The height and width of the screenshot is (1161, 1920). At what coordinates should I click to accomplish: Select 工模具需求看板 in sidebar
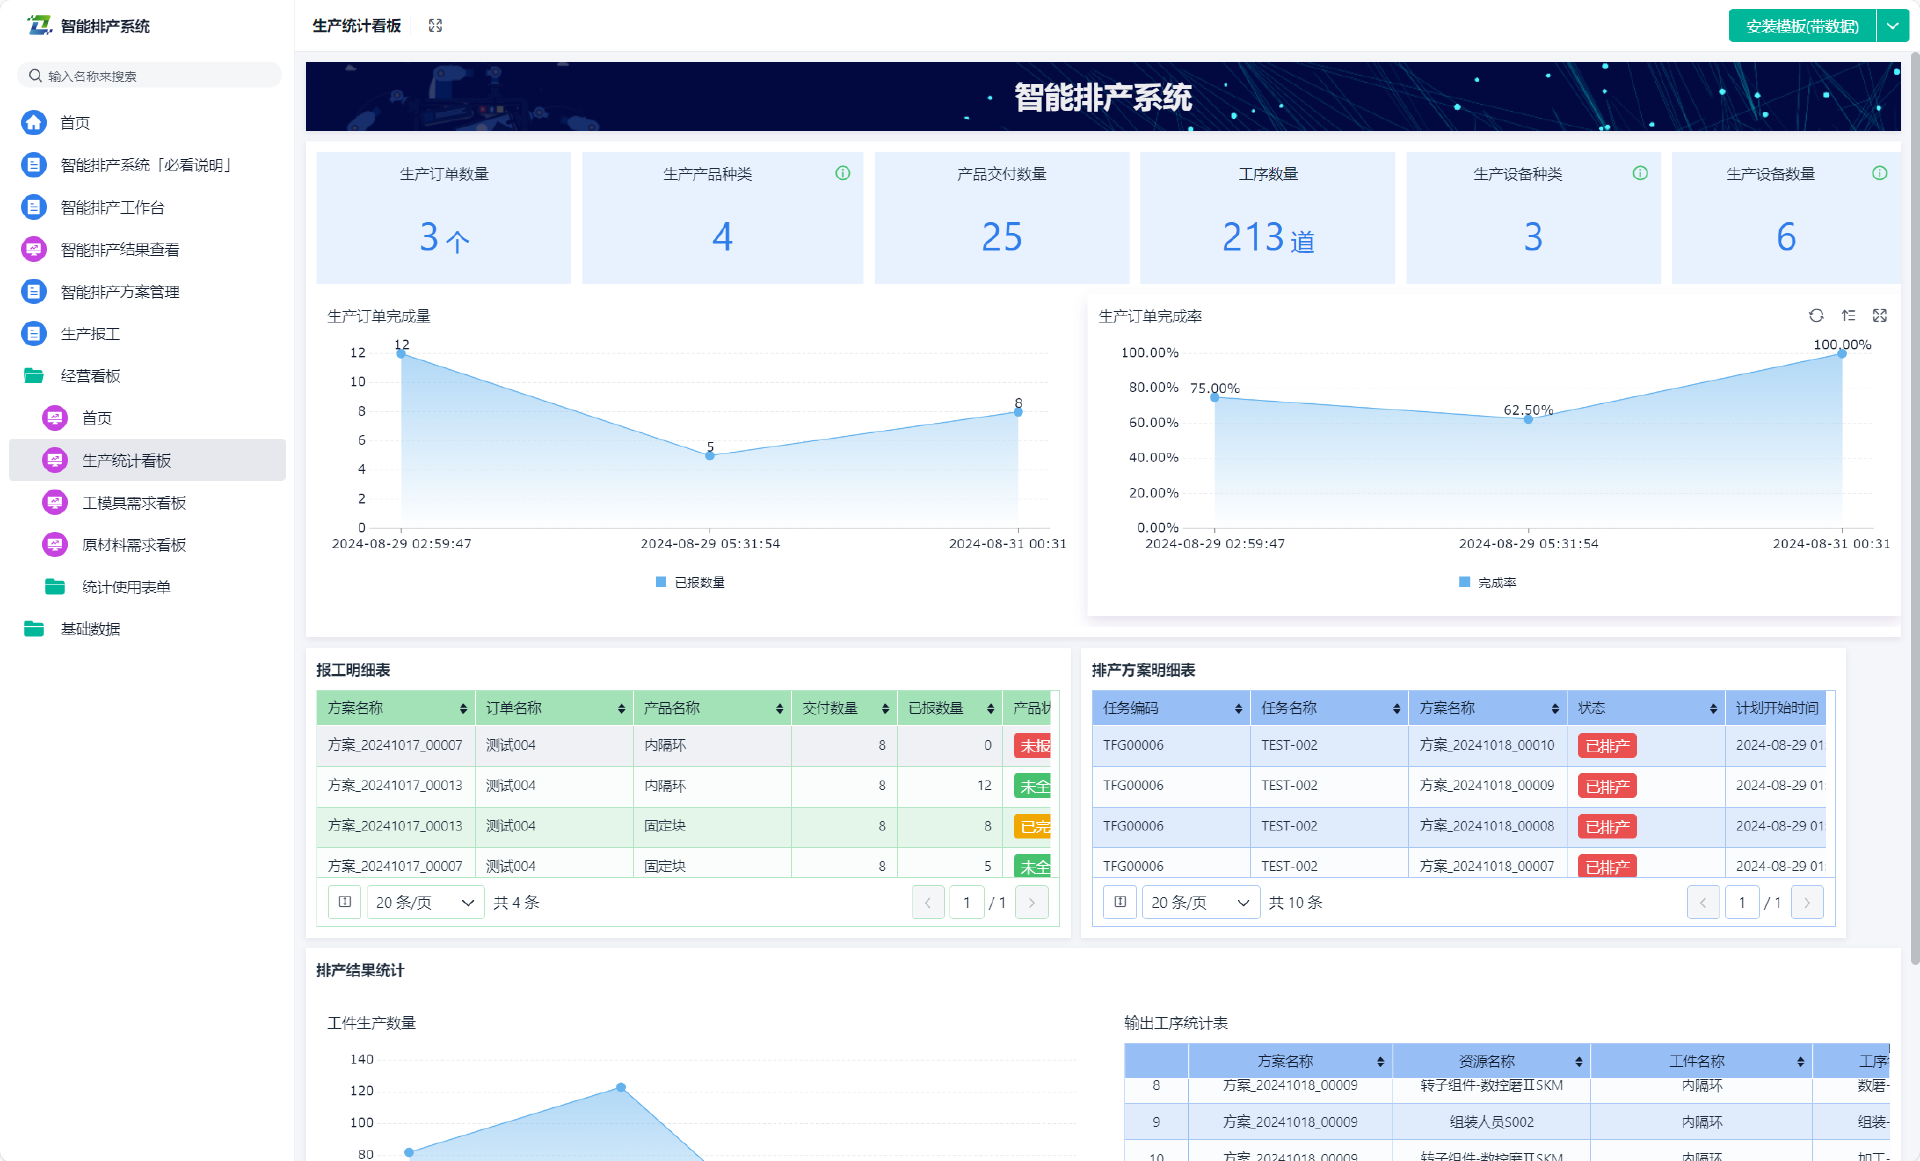click(134, 503)
